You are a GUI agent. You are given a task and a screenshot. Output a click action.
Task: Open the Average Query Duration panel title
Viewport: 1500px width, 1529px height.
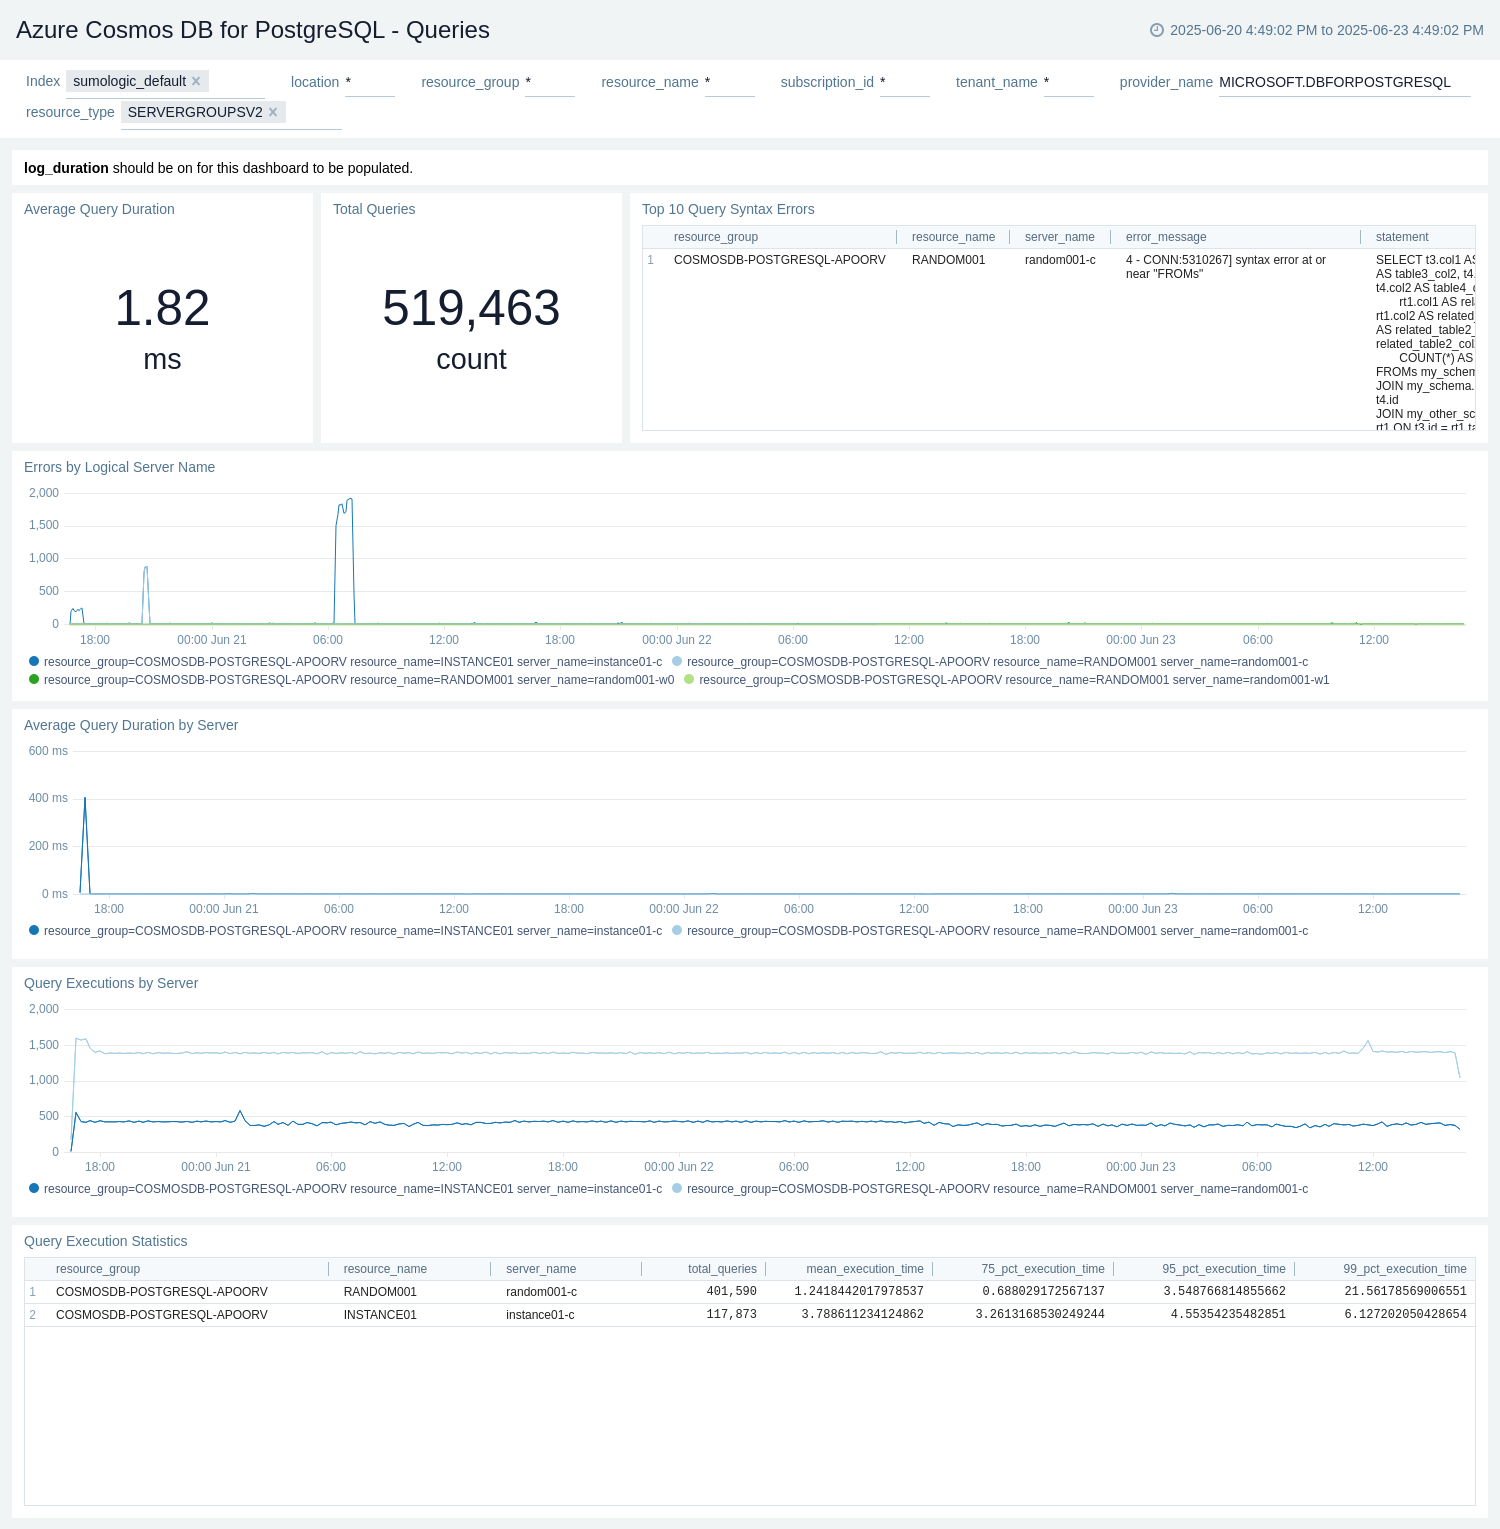99,209
